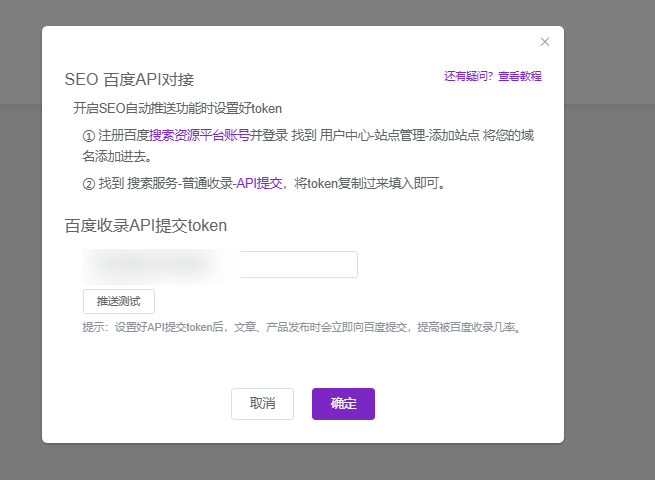Cancel with the 取消 button

(x=262, y=404)
